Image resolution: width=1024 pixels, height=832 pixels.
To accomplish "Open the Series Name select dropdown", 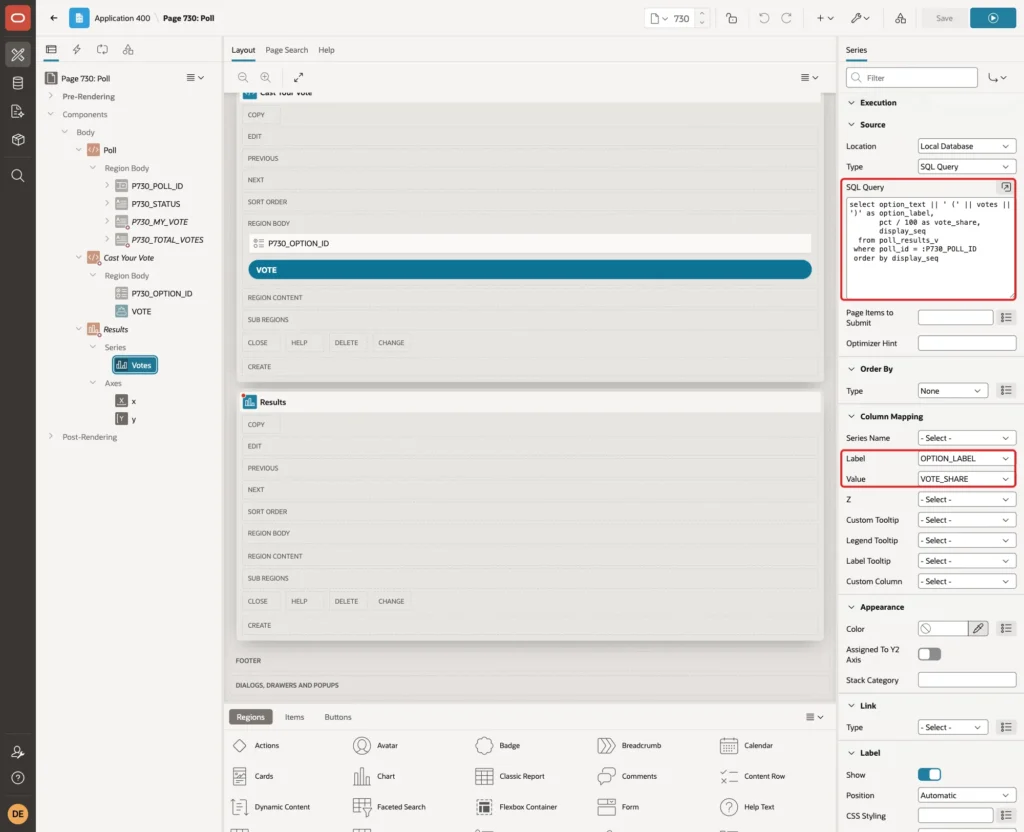I will click(x=966, y=438).
